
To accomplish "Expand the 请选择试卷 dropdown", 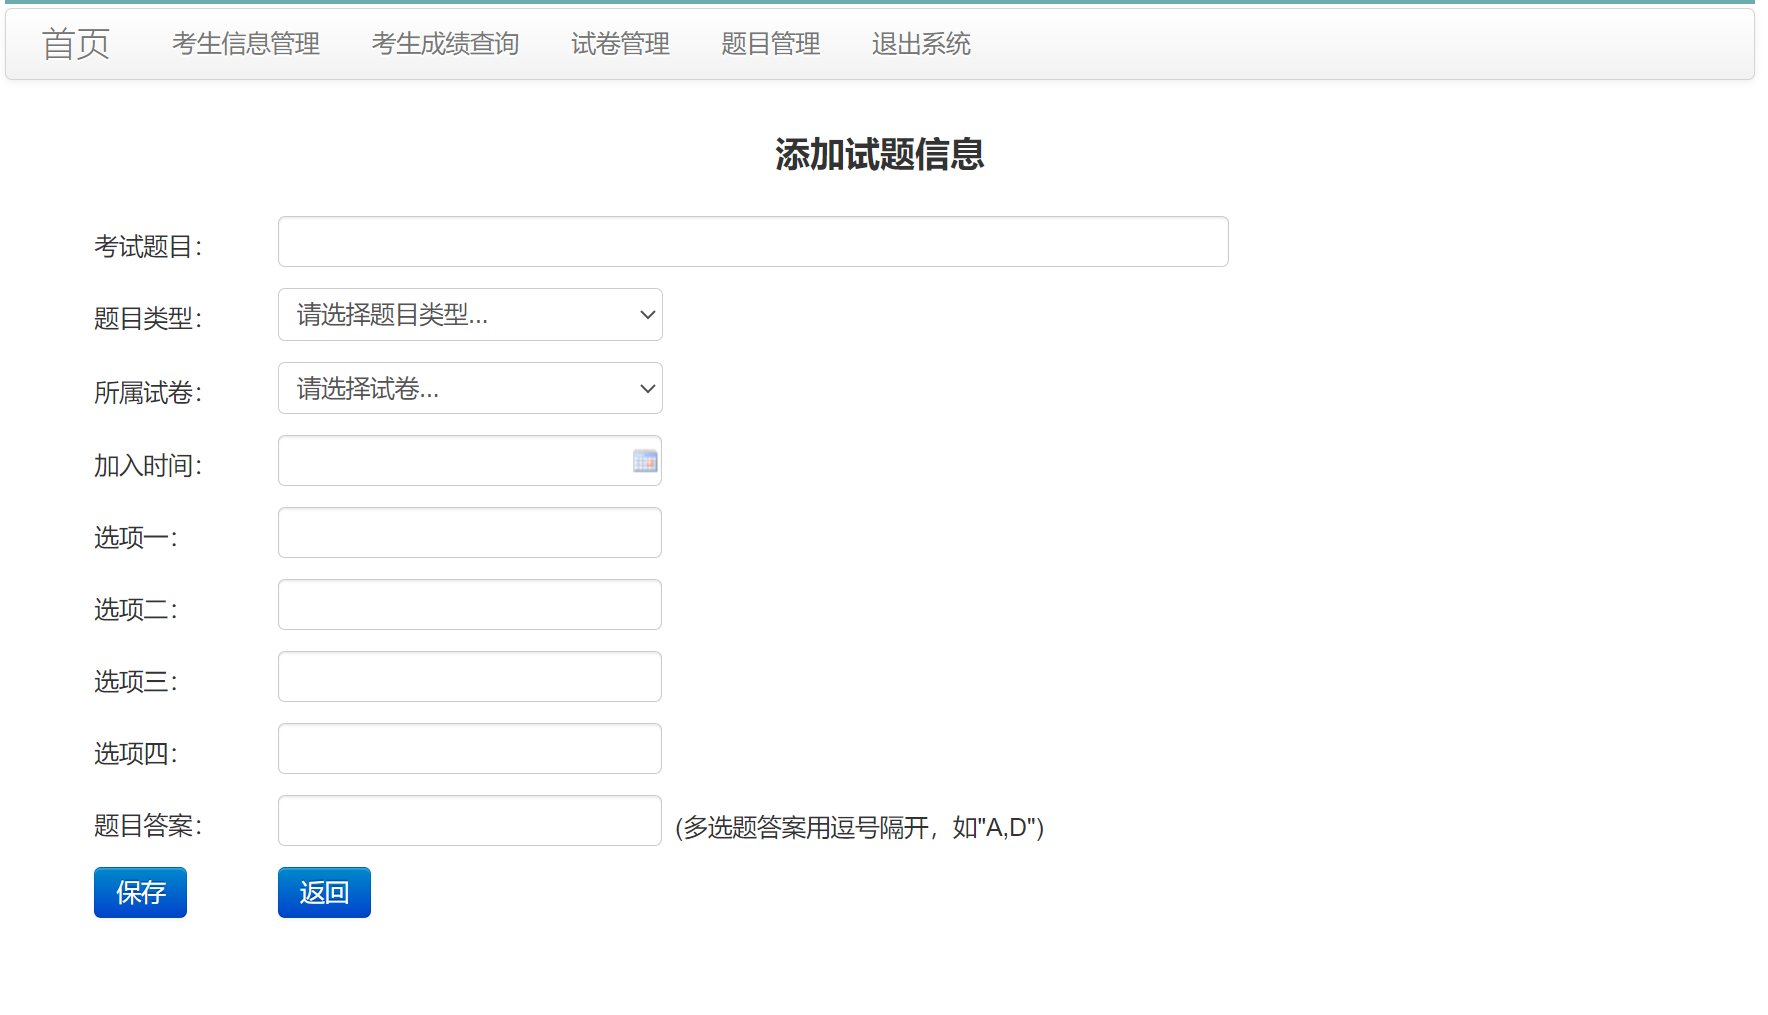I will [x=470, y=388].
